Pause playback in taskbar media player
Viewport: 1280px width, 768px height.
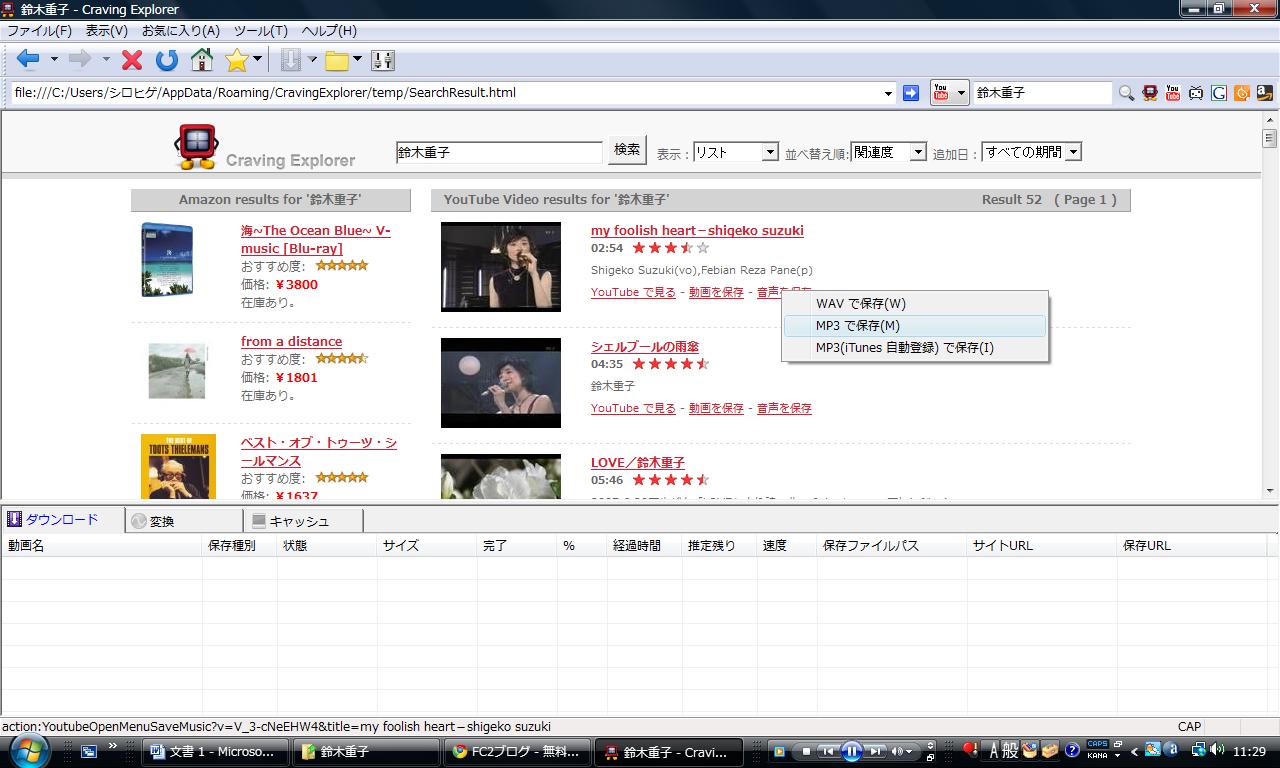[852, 751]
